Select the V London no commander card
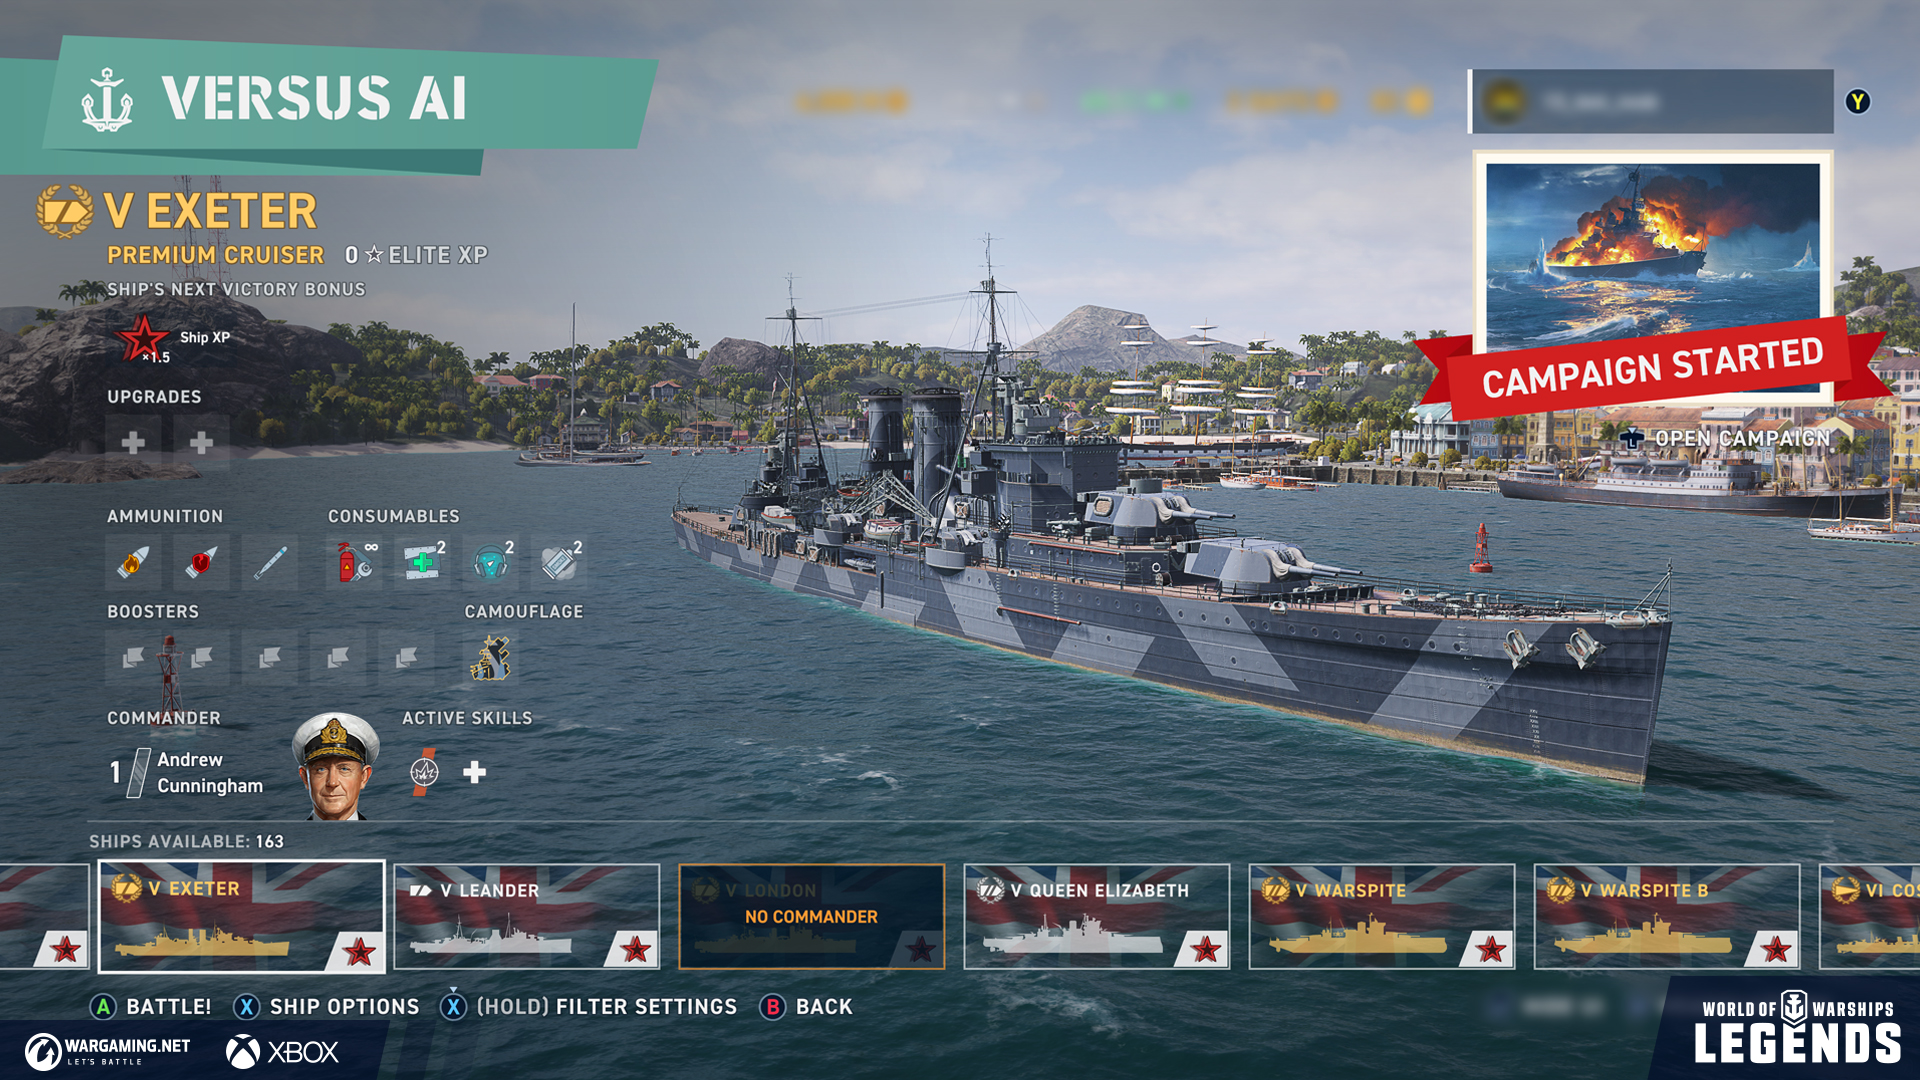Screen dimensions: 1920x1080 pyautogui.click(x=812, y=917)
